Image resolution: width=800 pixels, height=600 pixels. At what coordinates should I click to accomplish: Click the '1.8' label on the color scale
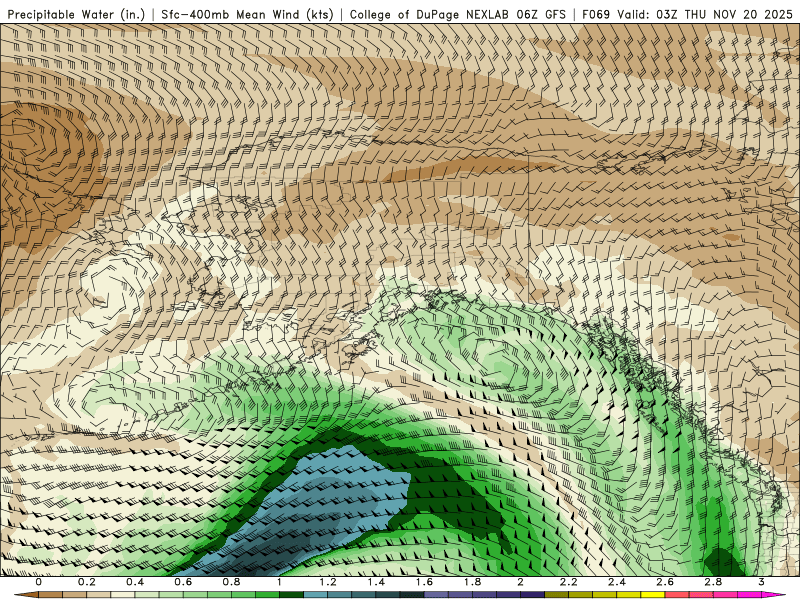point(472,582)
